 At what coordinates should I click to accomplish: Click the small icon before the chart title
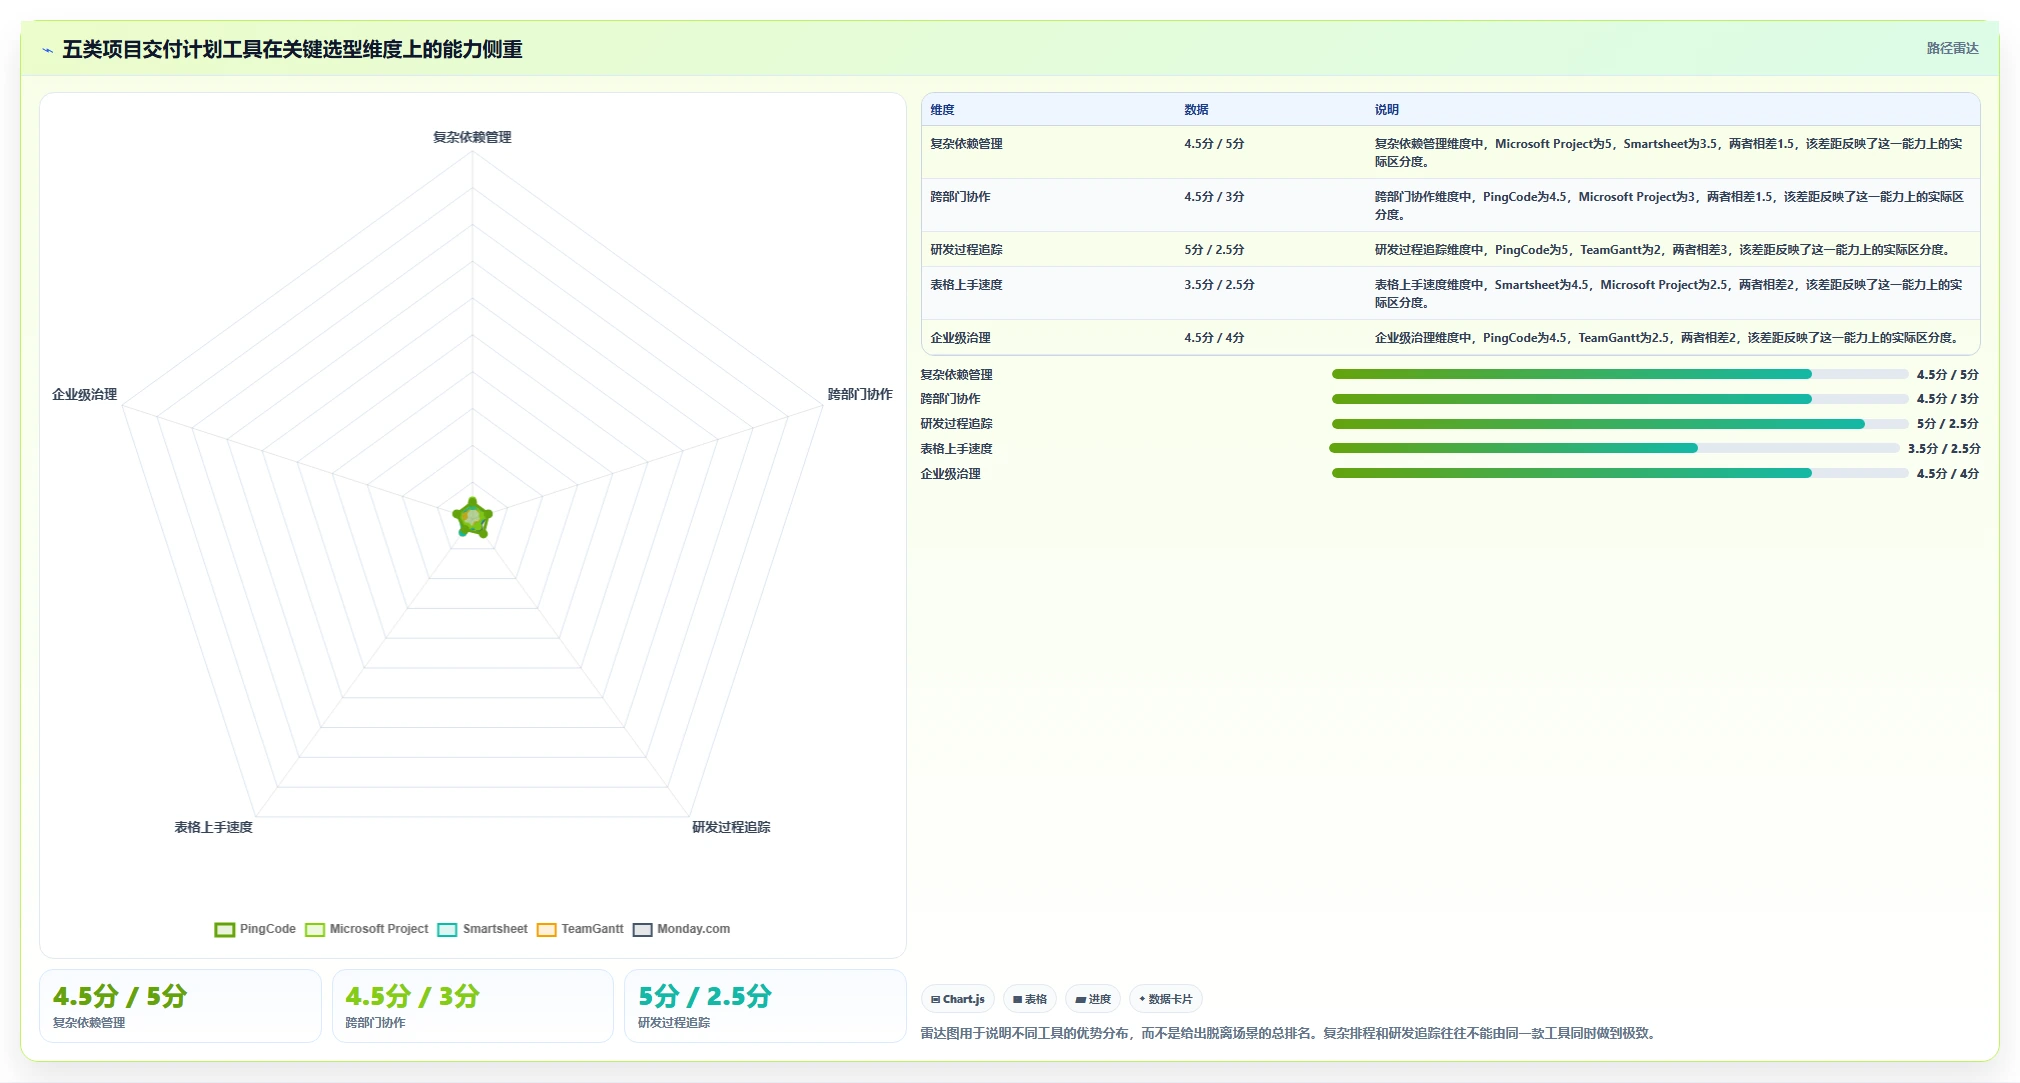(47, 50)
